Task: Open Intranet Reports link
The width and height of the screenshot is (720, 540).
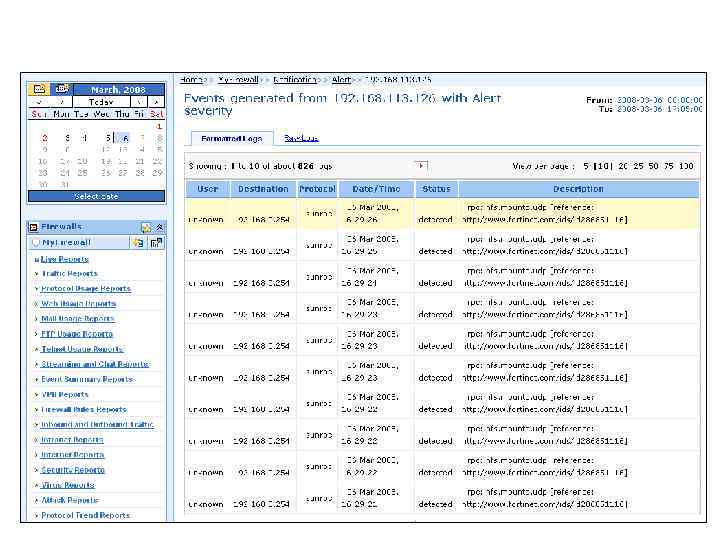Action: pos(72,440)
